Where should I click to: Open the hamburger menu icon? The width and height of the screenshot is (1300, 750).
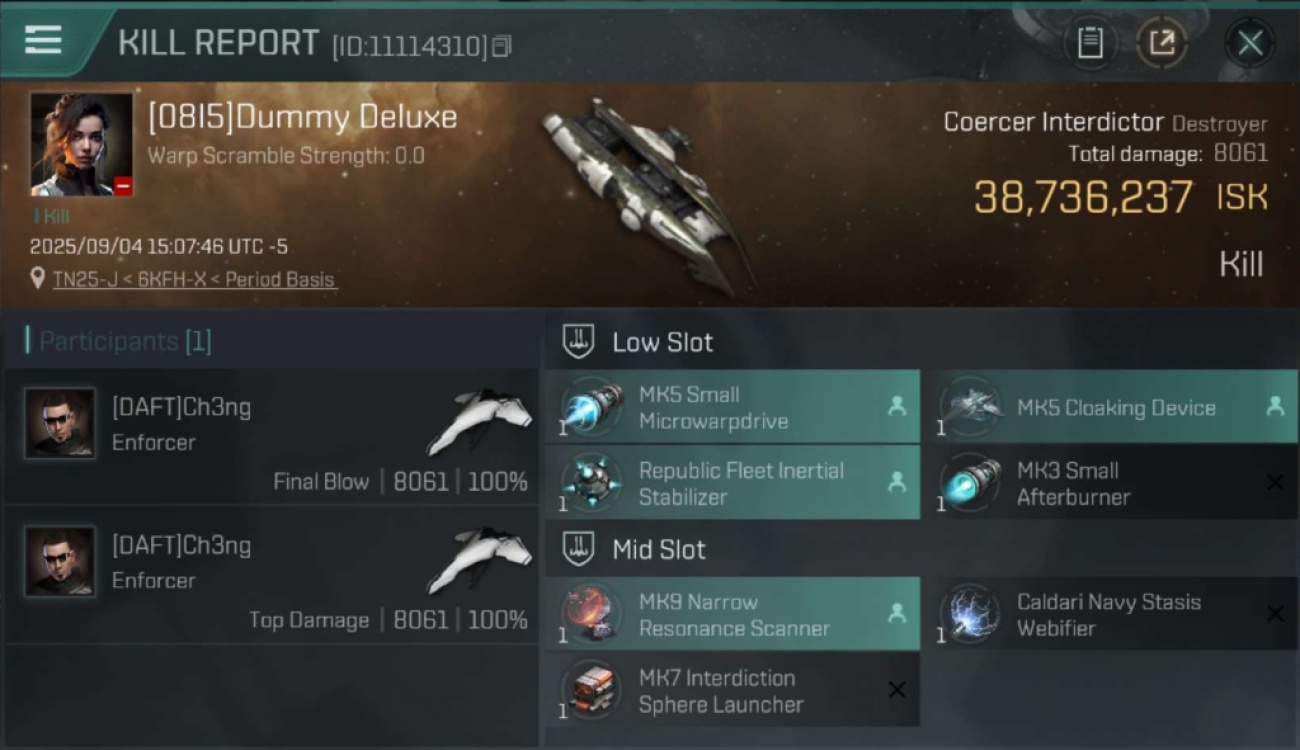(x=43, y=40)
